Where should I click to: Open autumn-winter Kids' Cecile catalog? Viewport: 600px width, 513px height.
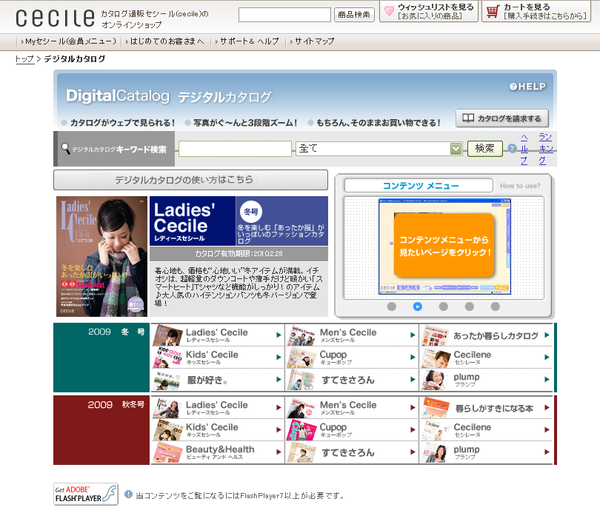point(217,430)
